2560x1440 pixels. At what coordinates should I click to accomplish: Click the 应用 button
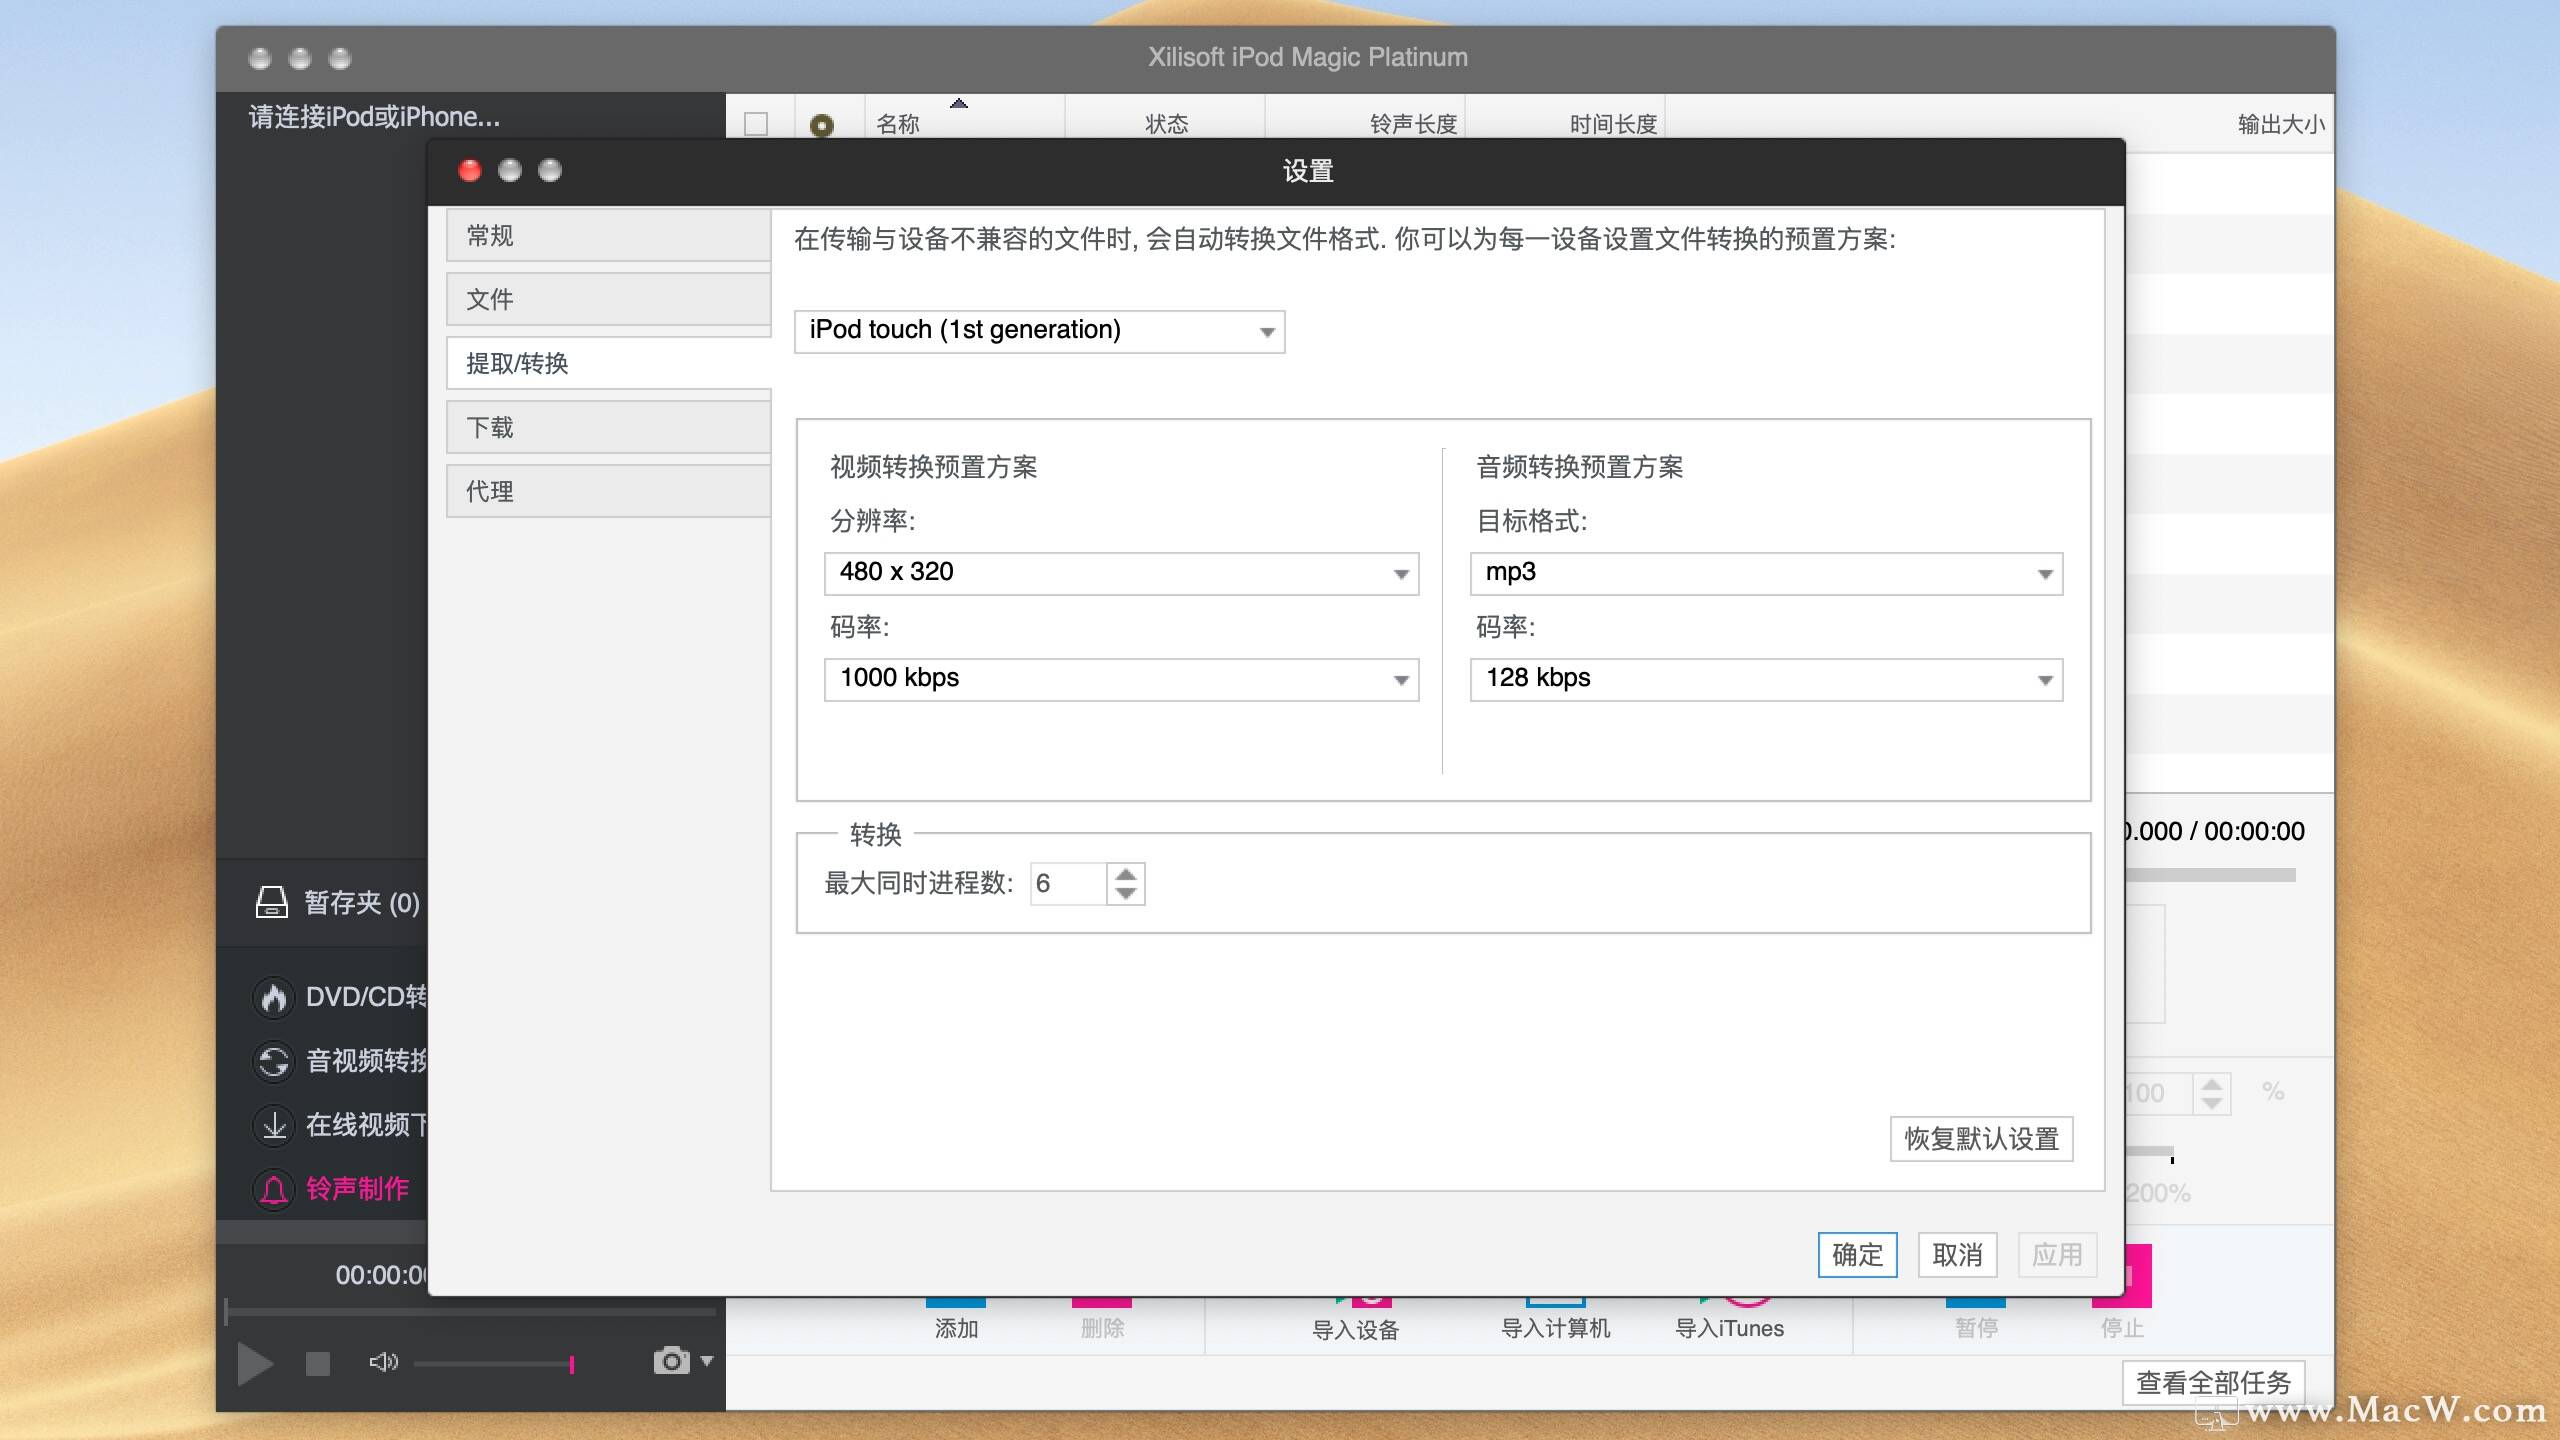click(x=2057, y=1255)
